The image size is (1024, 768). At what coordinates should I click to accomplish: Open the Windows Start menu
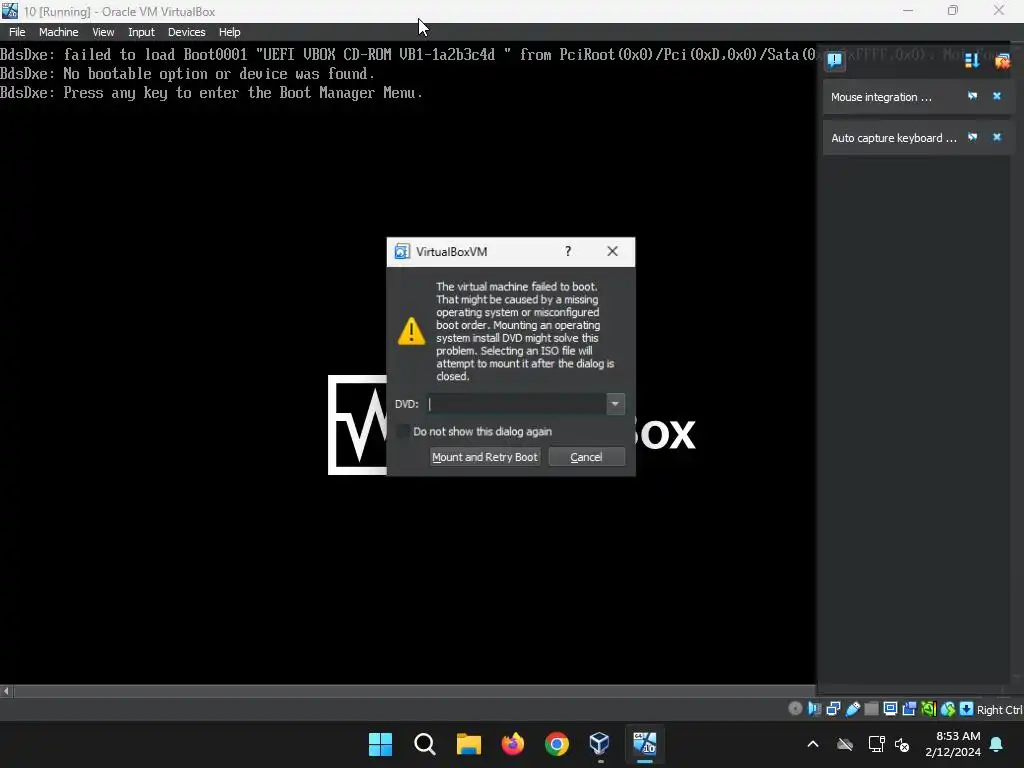(380, 744)
